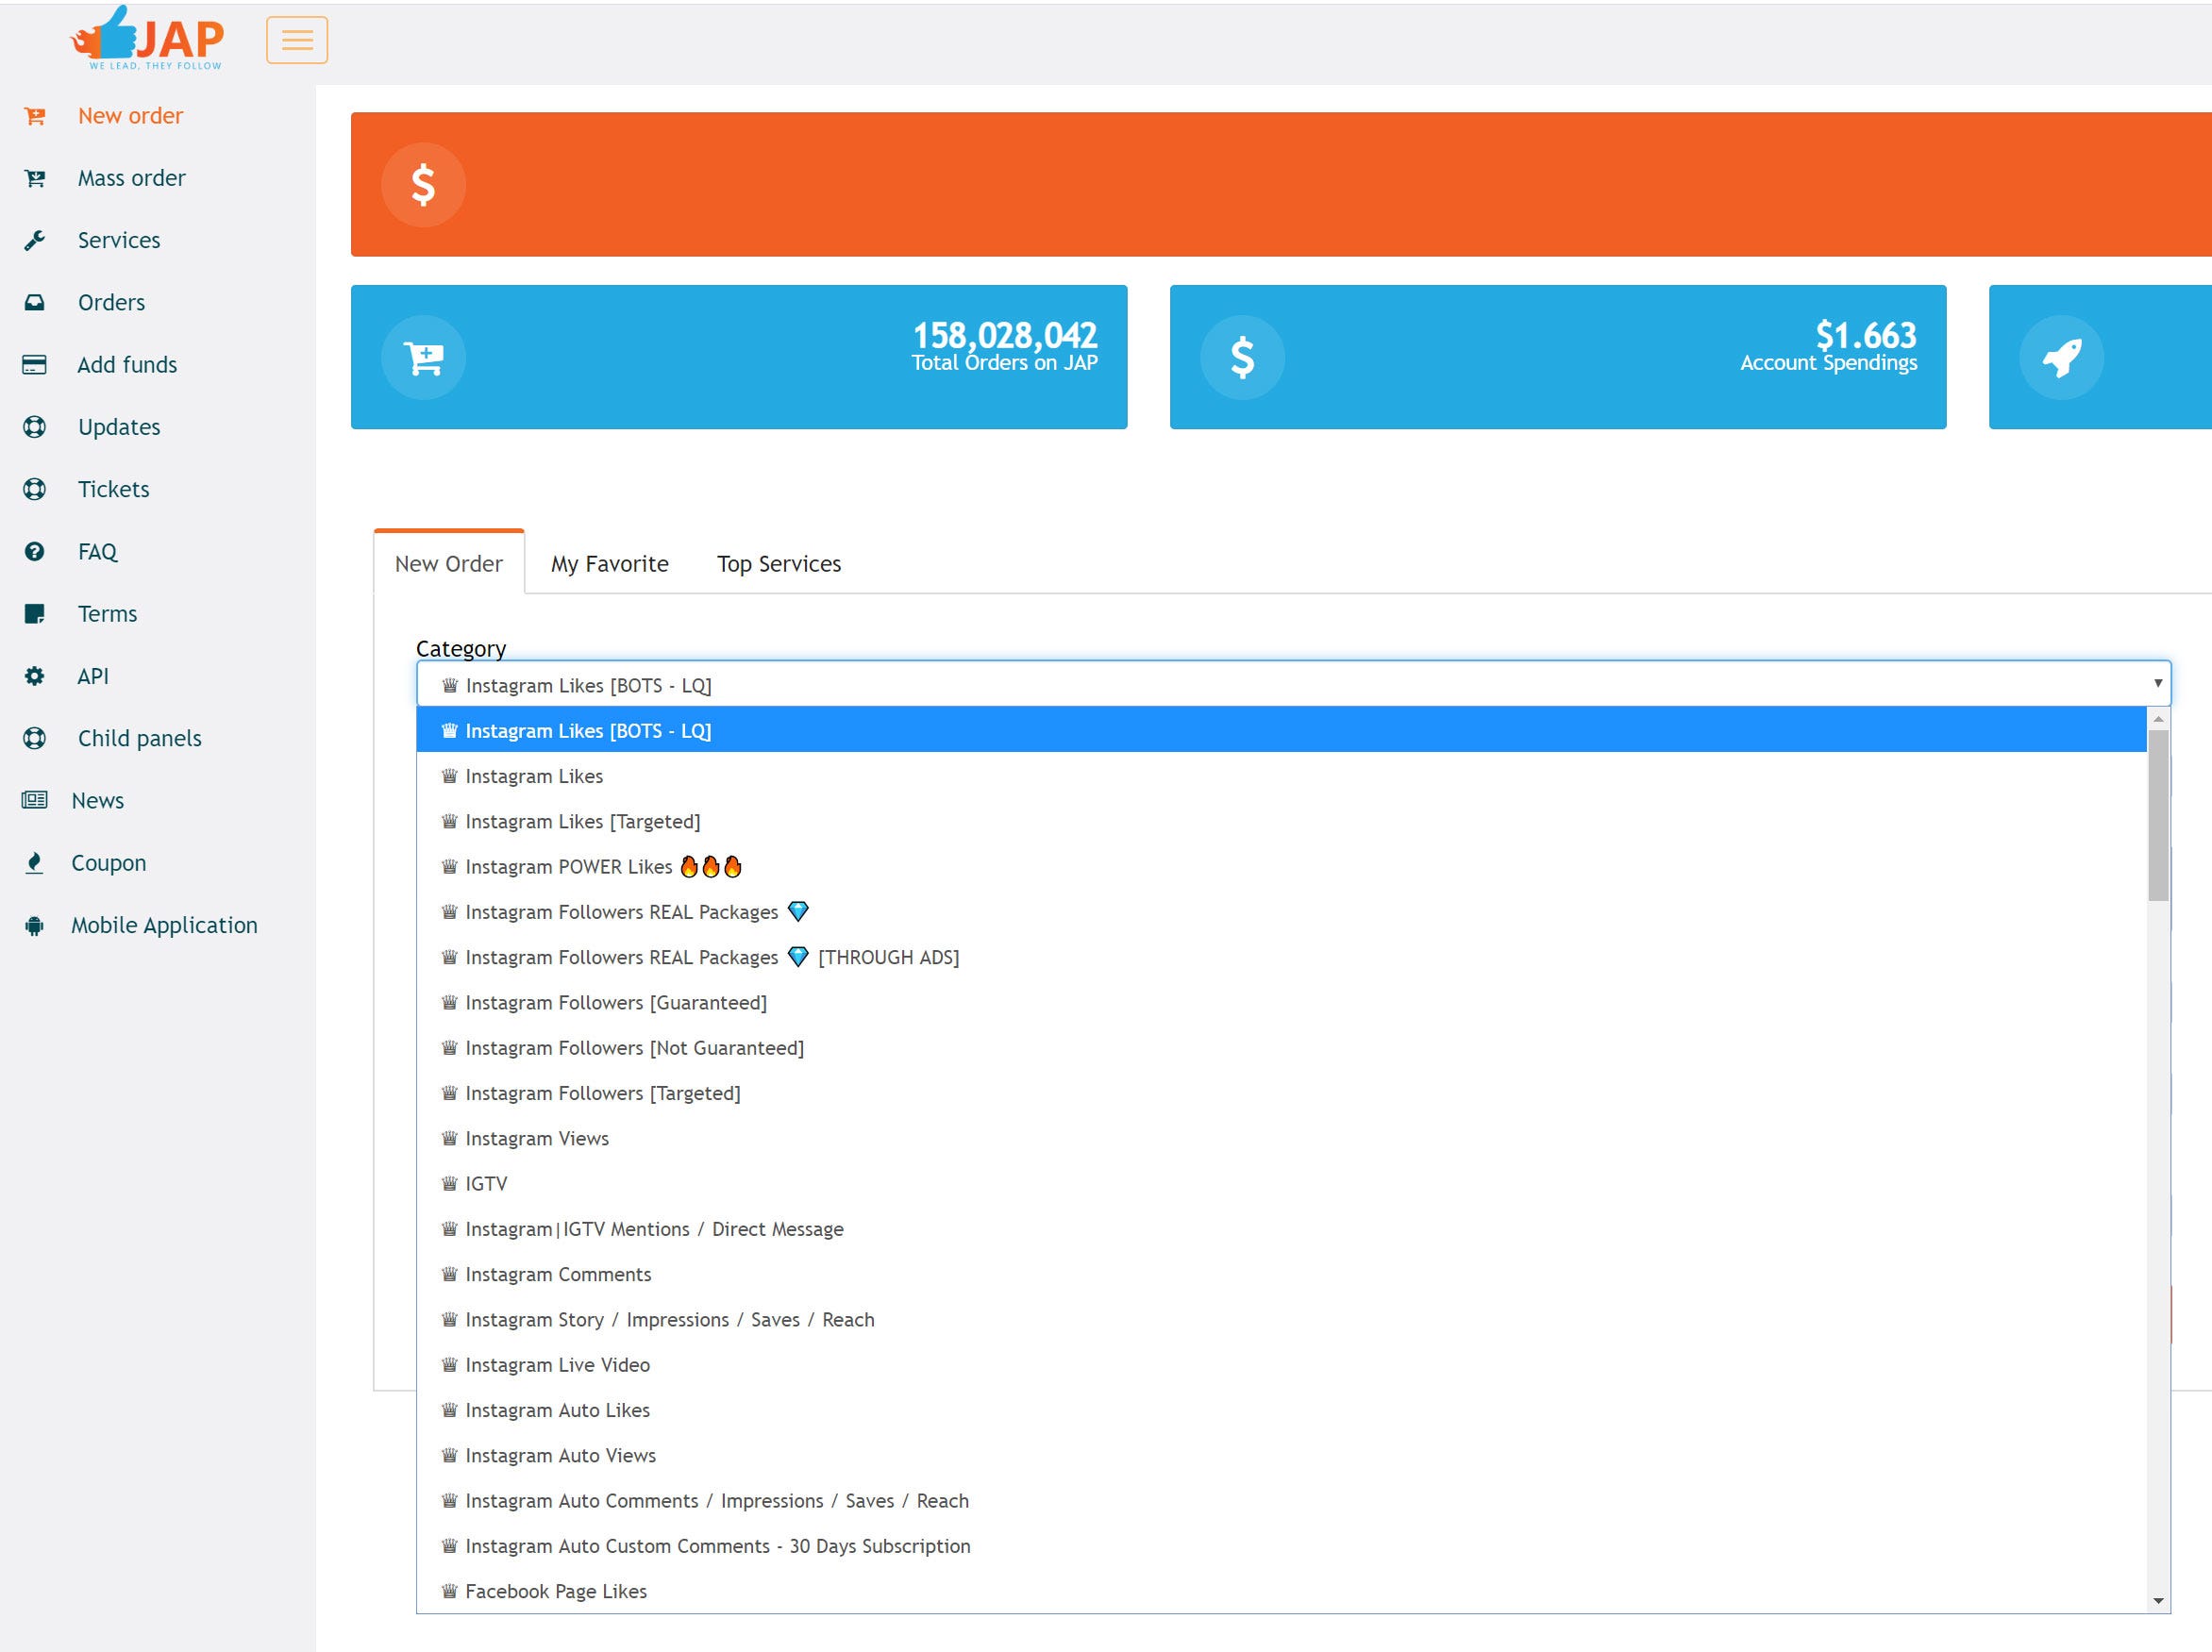Click the $1.663 Account Spendings value
This screenshot has height=1652, width=2212.
[1866, 335]
